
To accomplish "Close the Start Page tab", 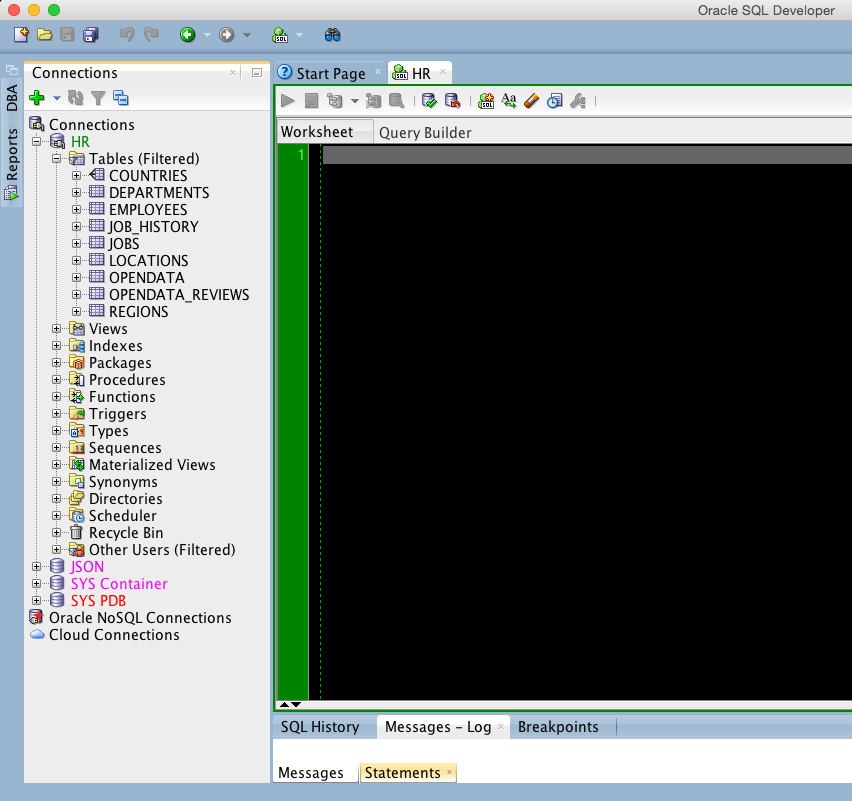I will [378, 72].
